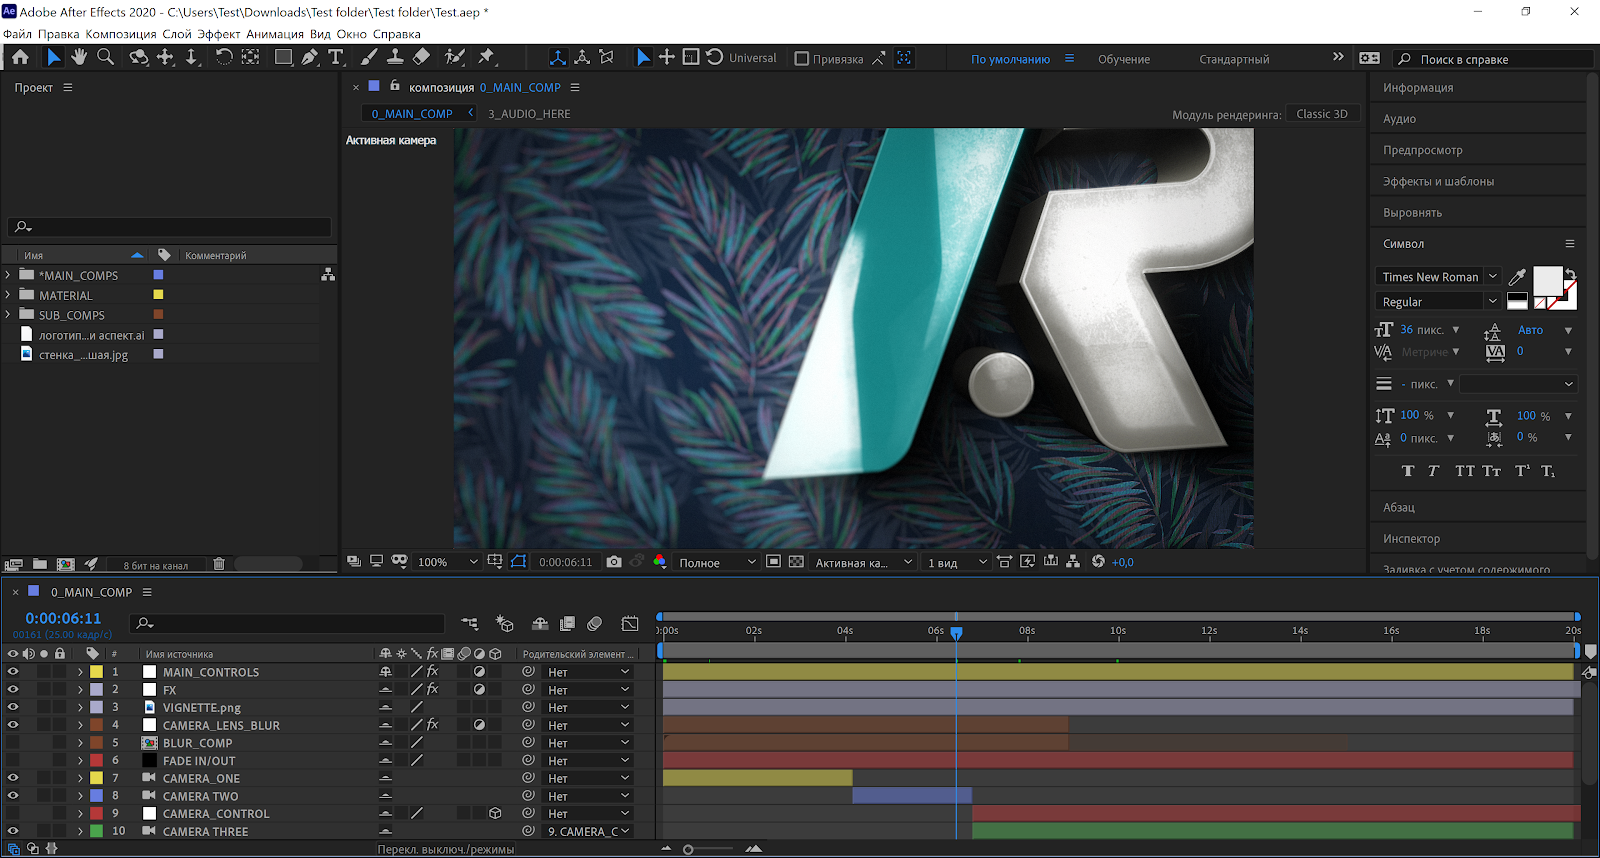Enable the Привязка snapping checkbox
The height and width of the screenshot is (858, 1600).
(x=801, y=59)
